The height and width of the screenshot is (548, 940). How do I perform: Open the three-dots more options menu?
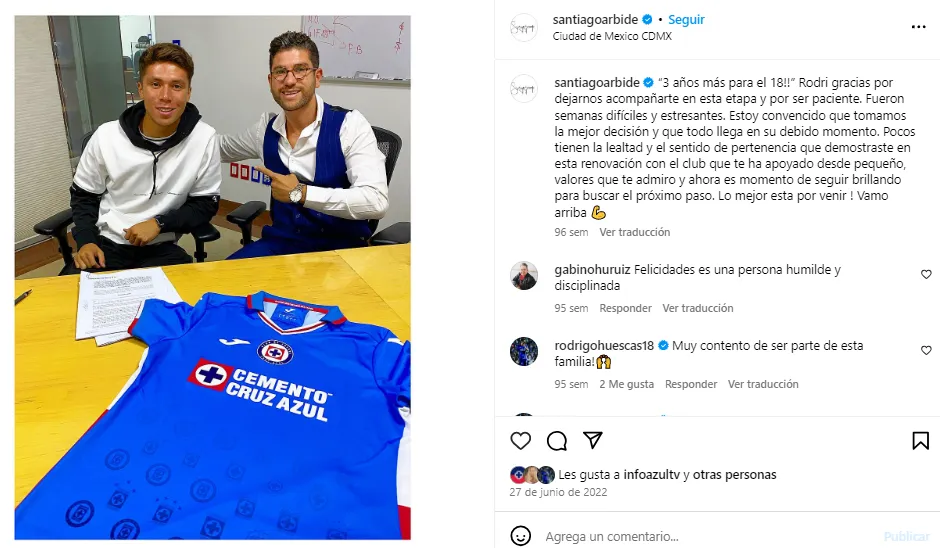click(918, 27)
